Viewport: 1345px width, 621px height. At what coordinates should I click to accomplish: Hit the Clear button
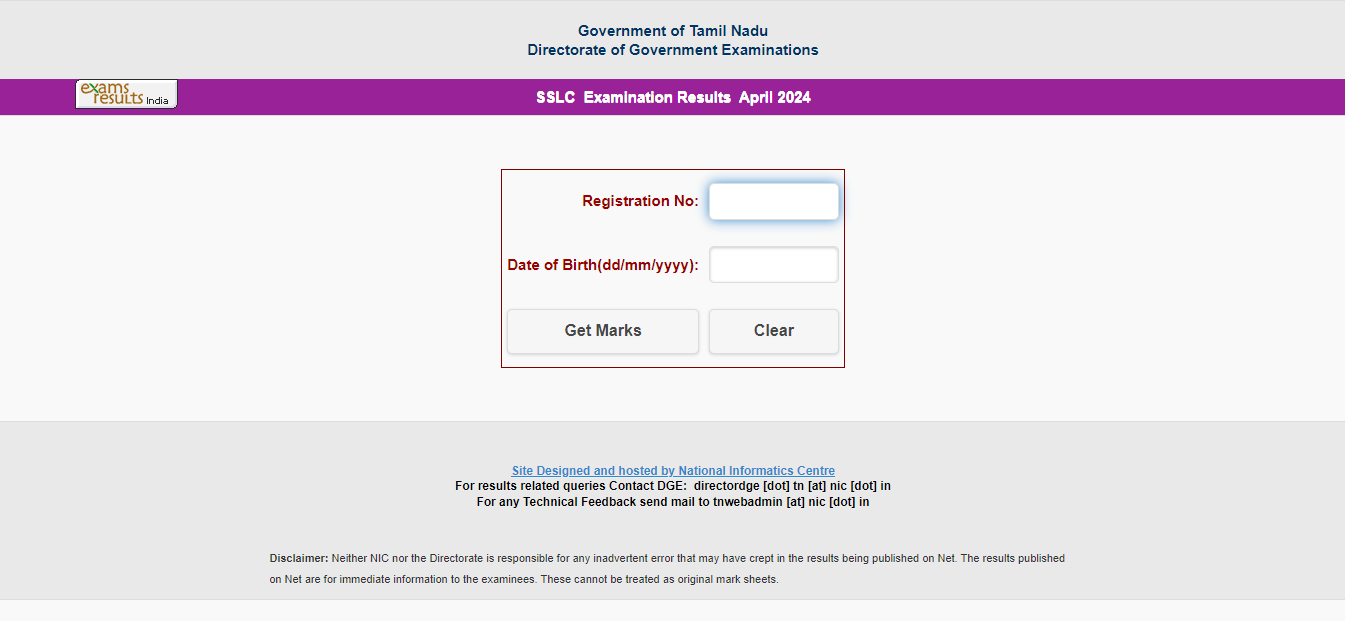[773, 331]
